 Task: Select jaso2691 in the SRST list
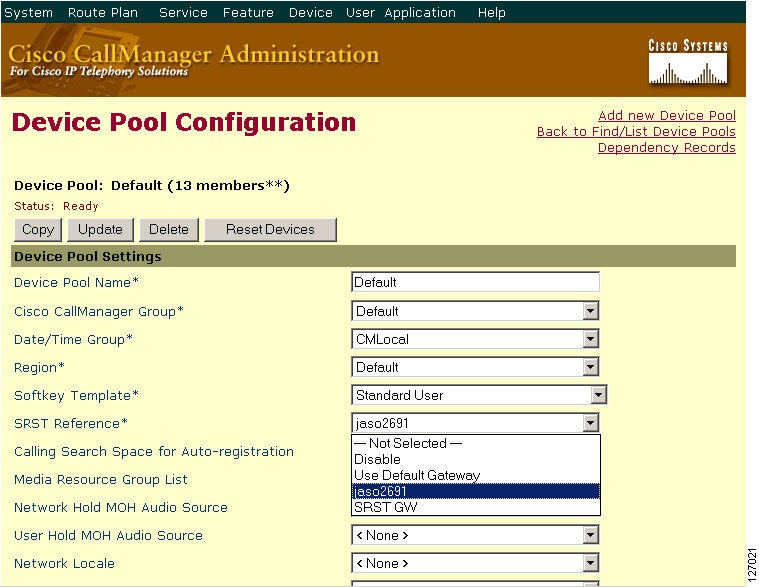tap(476, 491)
